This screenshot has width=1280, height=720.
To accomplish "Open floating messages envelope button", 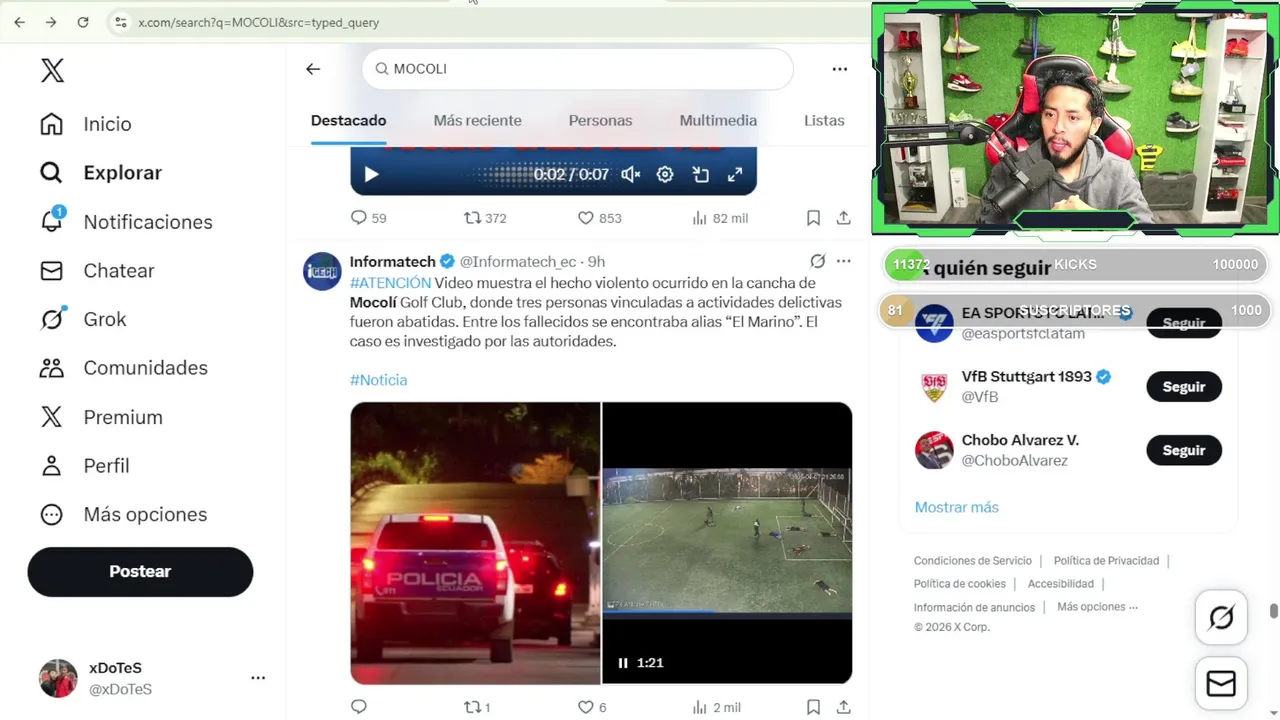I will click(x=1221, y=683).
